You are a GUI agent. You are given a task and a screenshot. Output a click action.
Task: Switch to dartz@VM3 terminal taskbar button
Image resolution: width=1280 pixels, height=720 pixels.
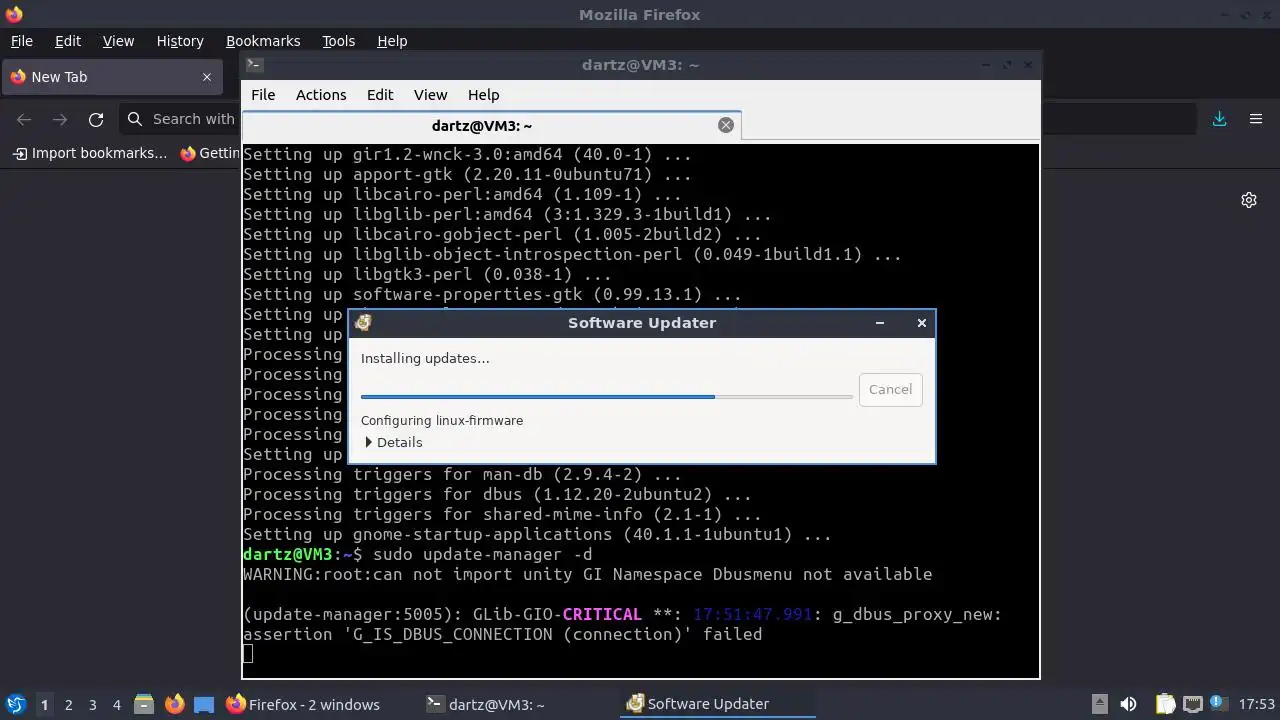[x=486, y=704]
